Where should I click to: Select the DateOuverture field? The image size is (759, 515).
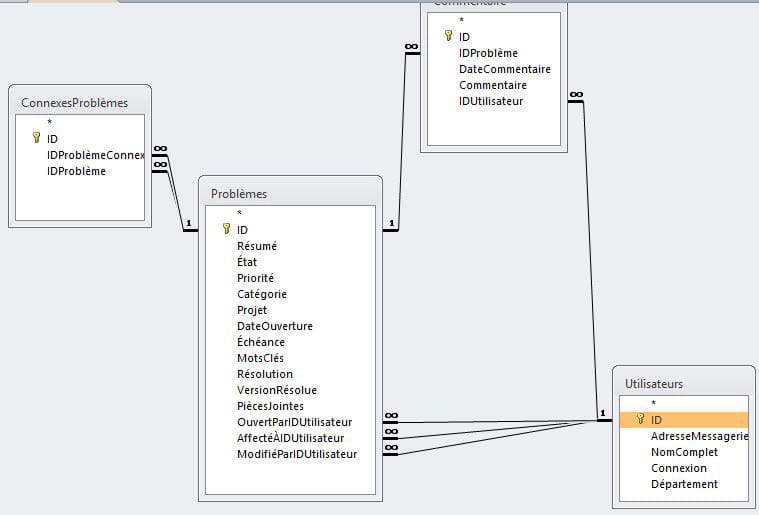(x=290, y=326)
